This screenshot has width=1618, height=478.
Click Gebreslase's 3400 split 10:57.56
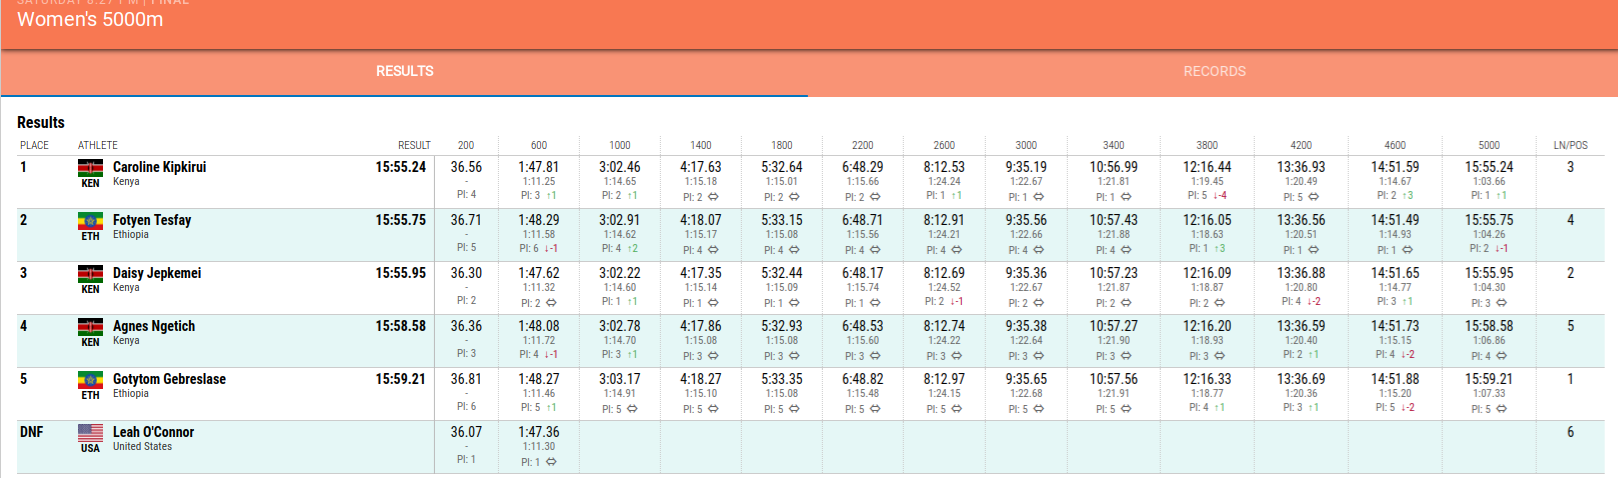click(1114, 379)
